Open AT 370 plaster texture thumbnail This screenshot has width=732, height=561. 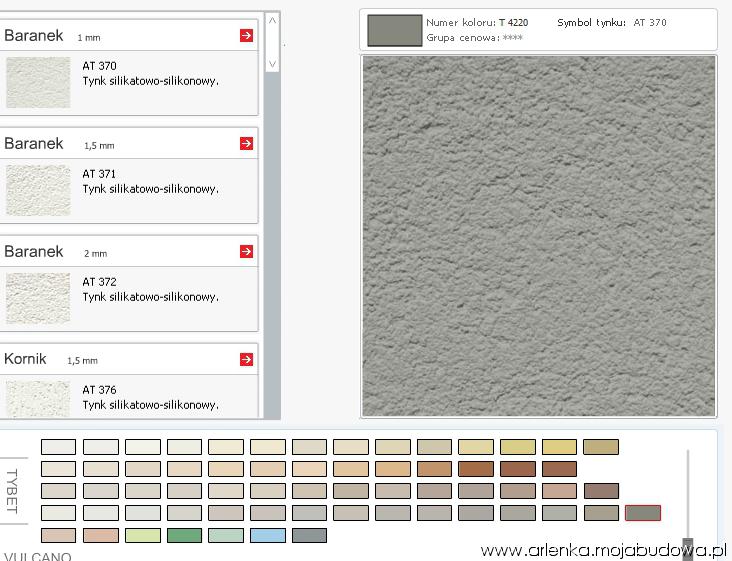click(x=38, y=82)
